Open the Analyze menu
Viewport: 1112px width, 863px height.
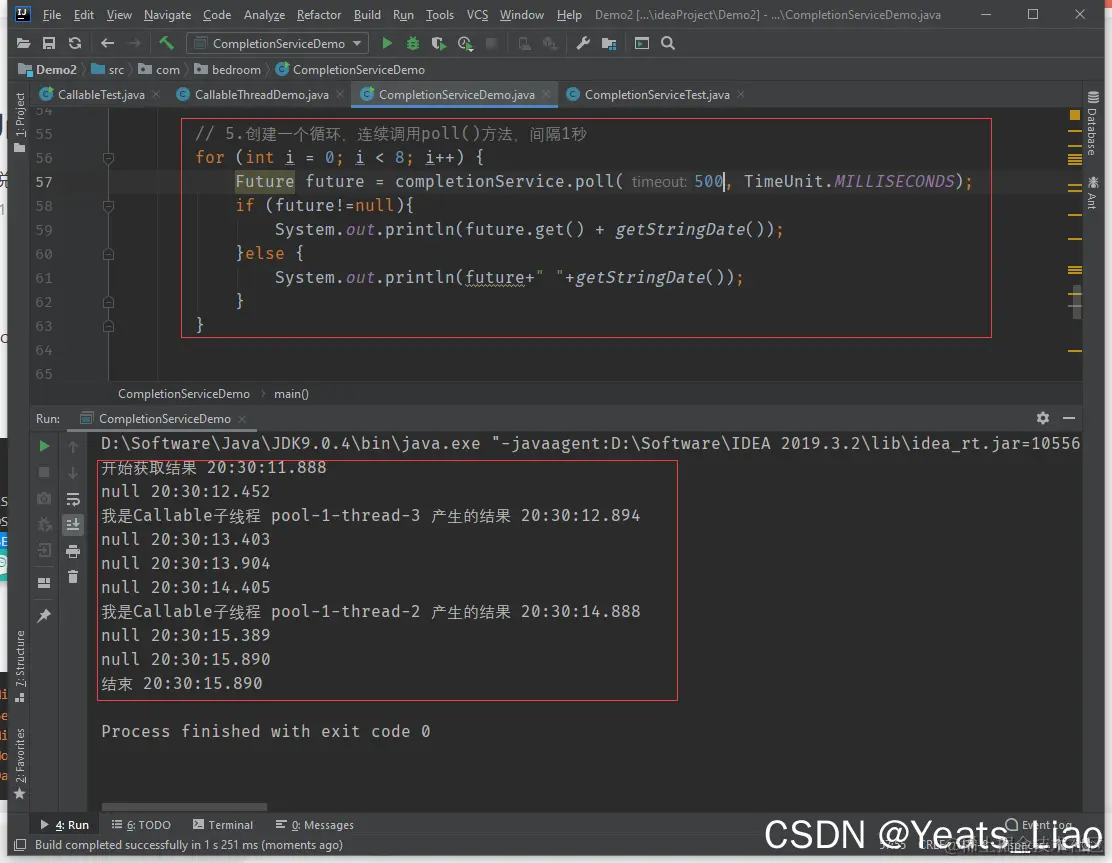pyautogui.click(x=264, y=14)
